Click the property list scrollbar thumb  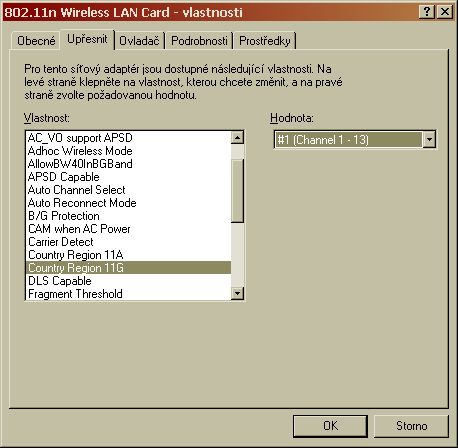coord(237,191)
